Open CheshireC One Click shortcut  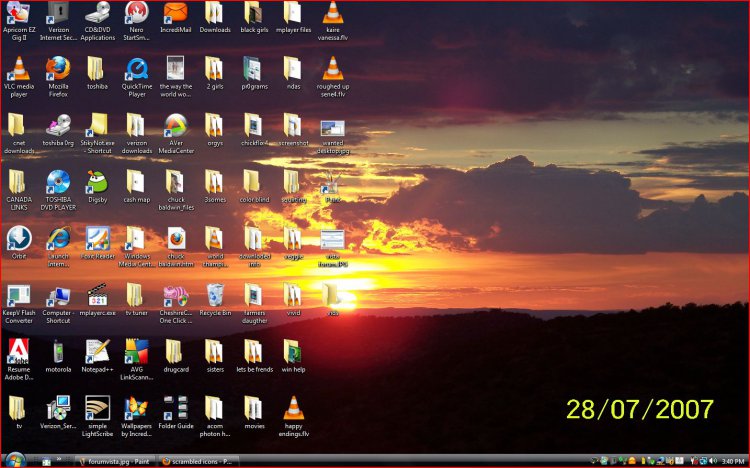tap(176, 304)
